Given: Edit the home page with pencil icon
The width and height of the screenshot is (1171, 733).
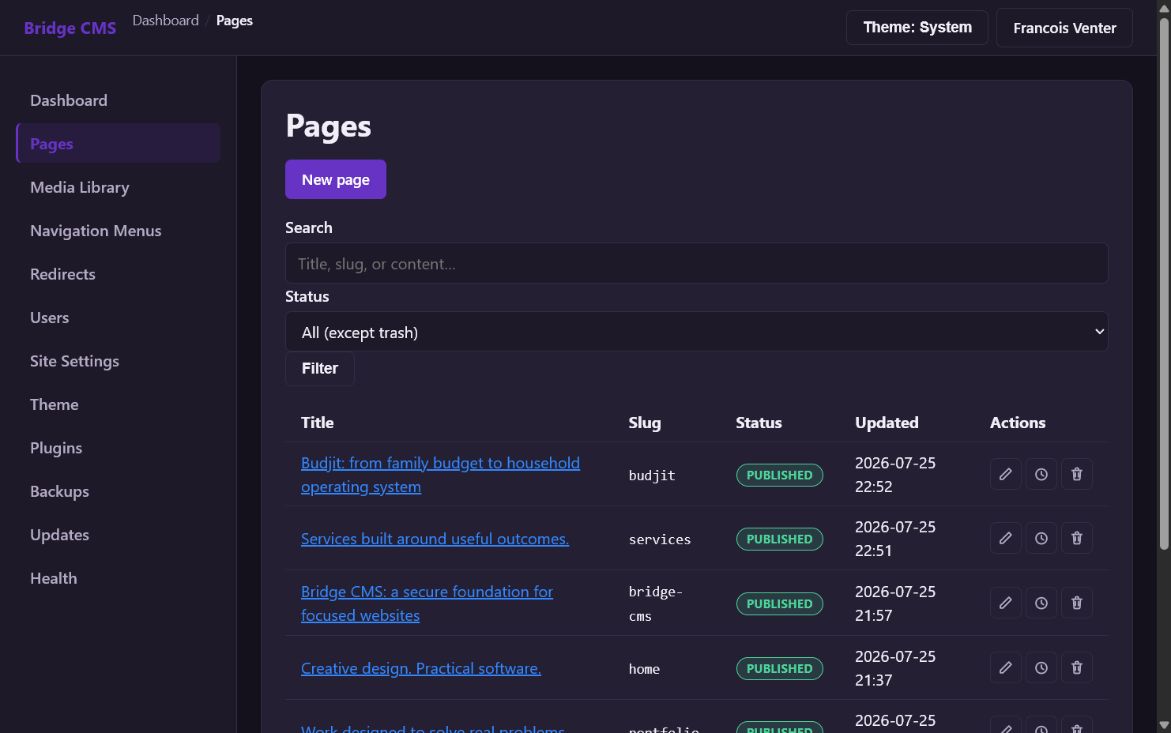Looking at the screenshot, I should point(1005,667).
